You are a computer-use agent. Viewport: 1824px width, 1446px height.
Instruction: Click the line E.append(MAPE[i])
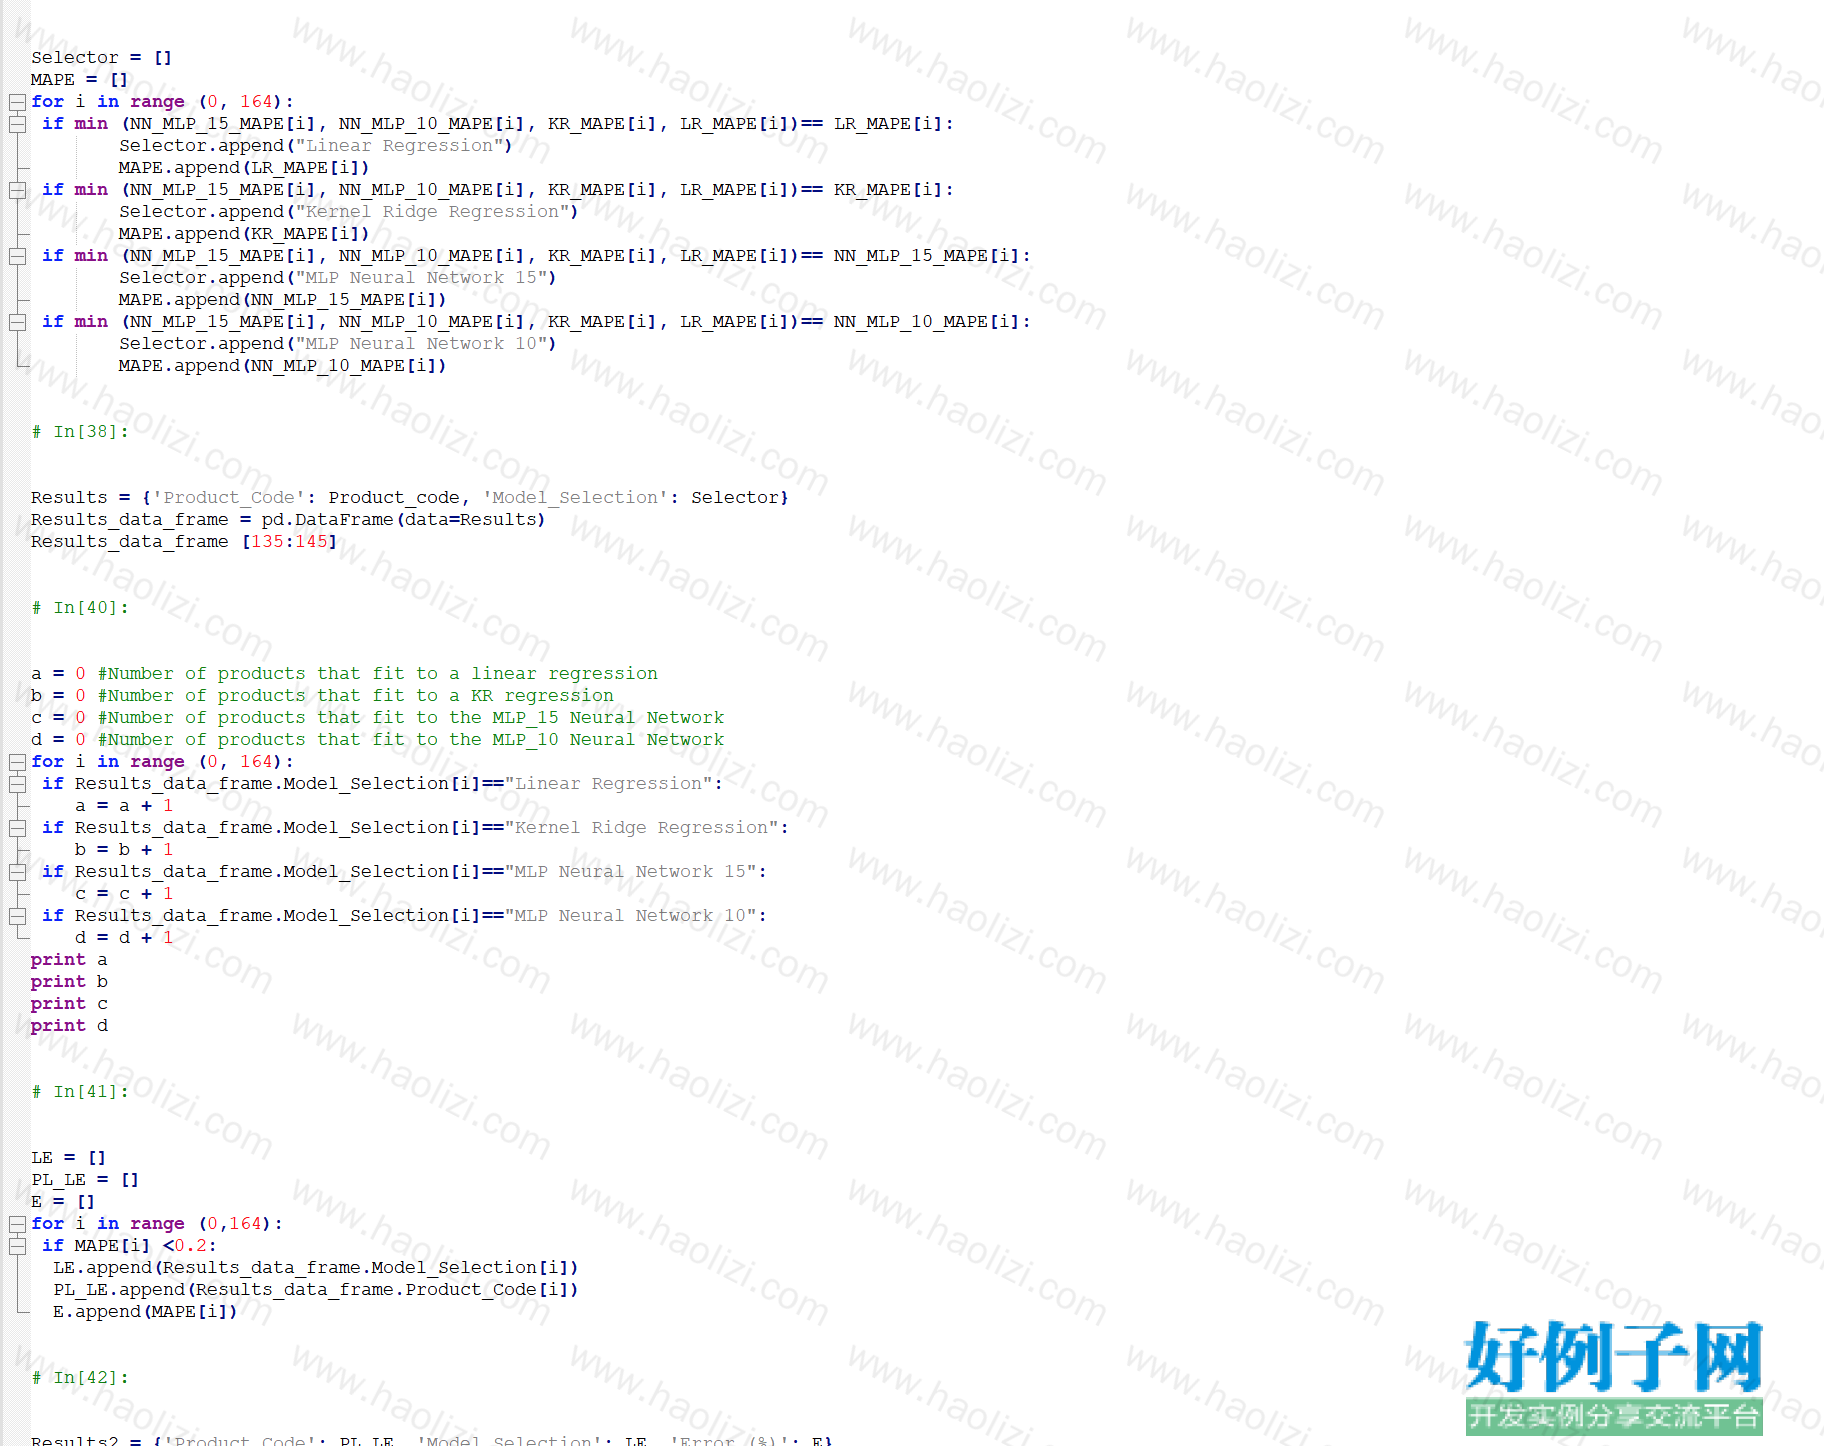[x=145, y=1312]
